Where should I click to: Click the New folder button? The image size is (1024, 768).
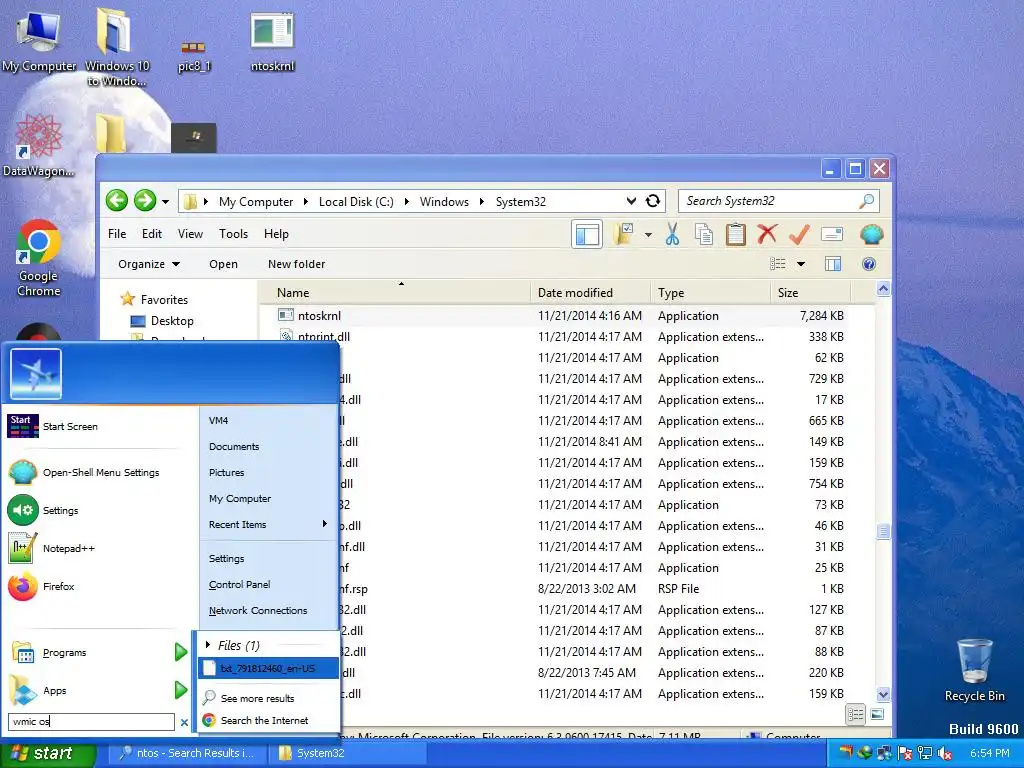pyautogui.click(x=296, y=264)
